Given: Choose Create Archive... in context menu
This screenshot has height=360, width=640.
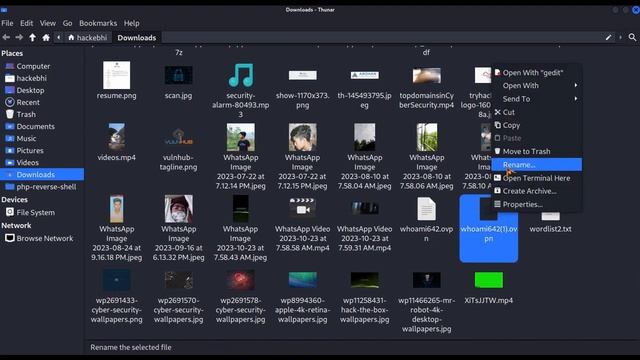Looking at the screenshot, I should click(536, 191).
